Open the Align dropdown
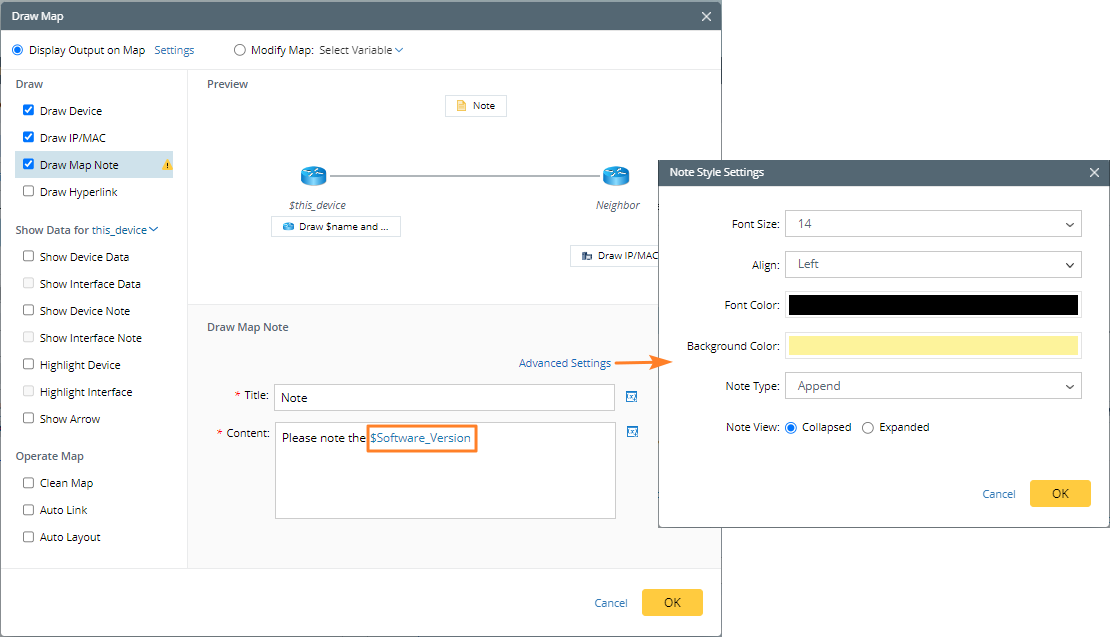 pyautogui.click(x=933, y=264)
